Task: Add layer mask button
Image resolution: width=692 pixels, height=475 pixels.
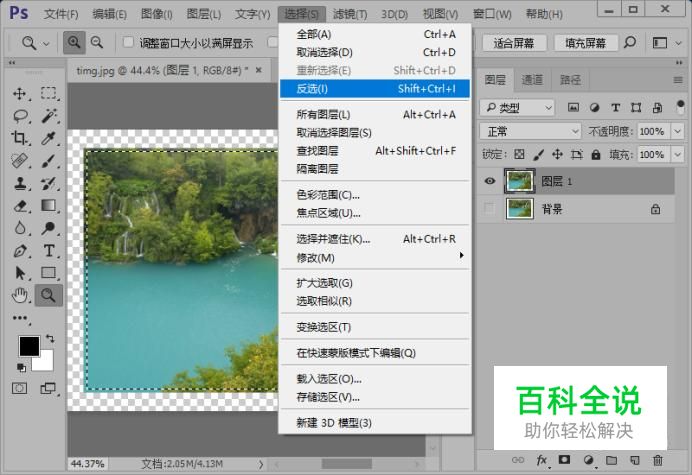Action: (x=564, y=460)
